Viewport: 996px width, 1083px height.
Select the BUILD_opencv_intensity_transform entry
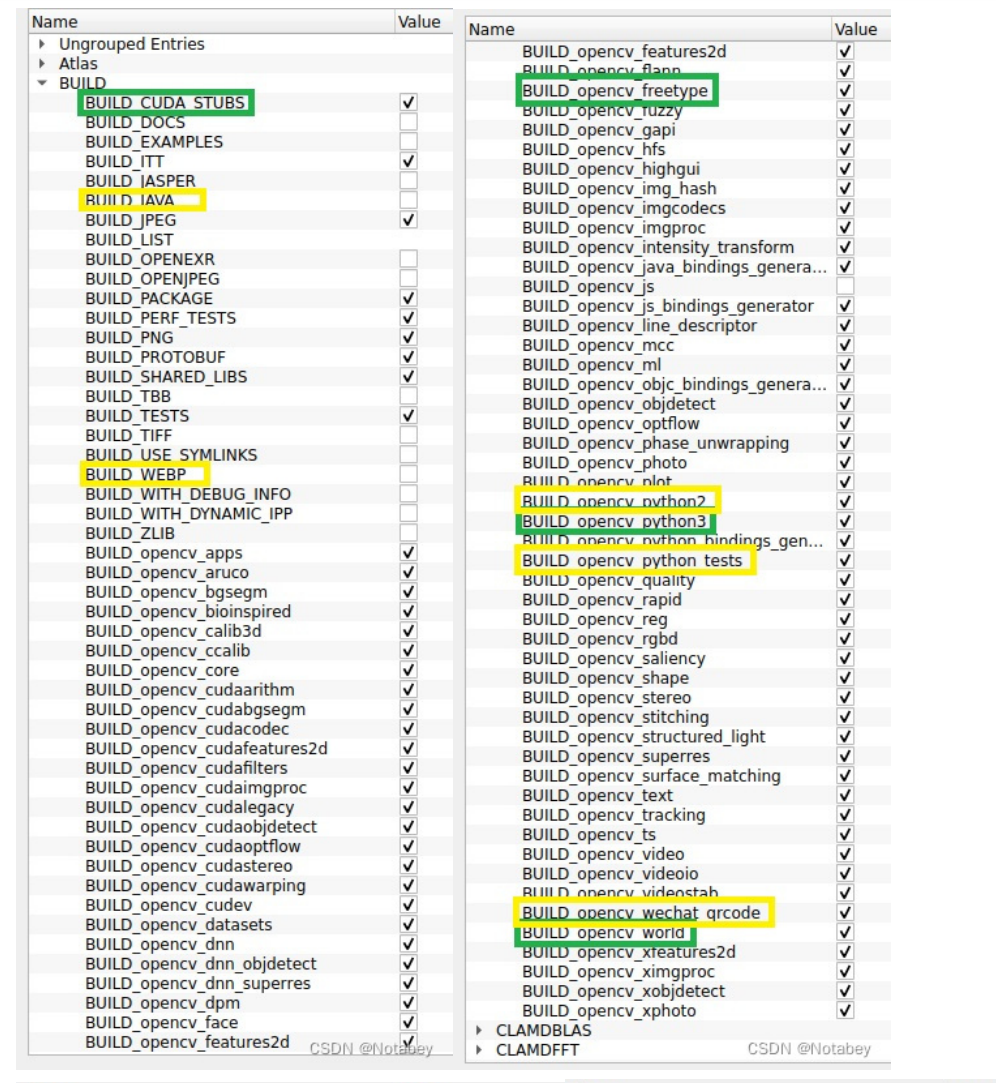(x=658, y=247)
